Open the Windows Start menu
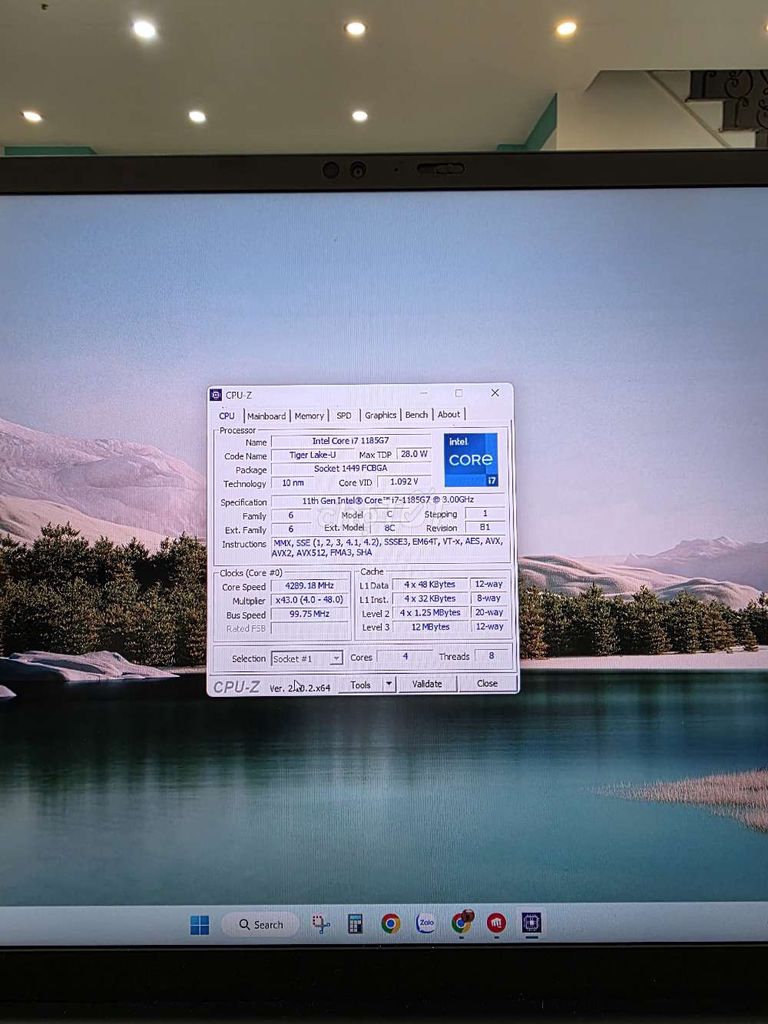This screenshot has width=768, height=1024. click(200, 925)
